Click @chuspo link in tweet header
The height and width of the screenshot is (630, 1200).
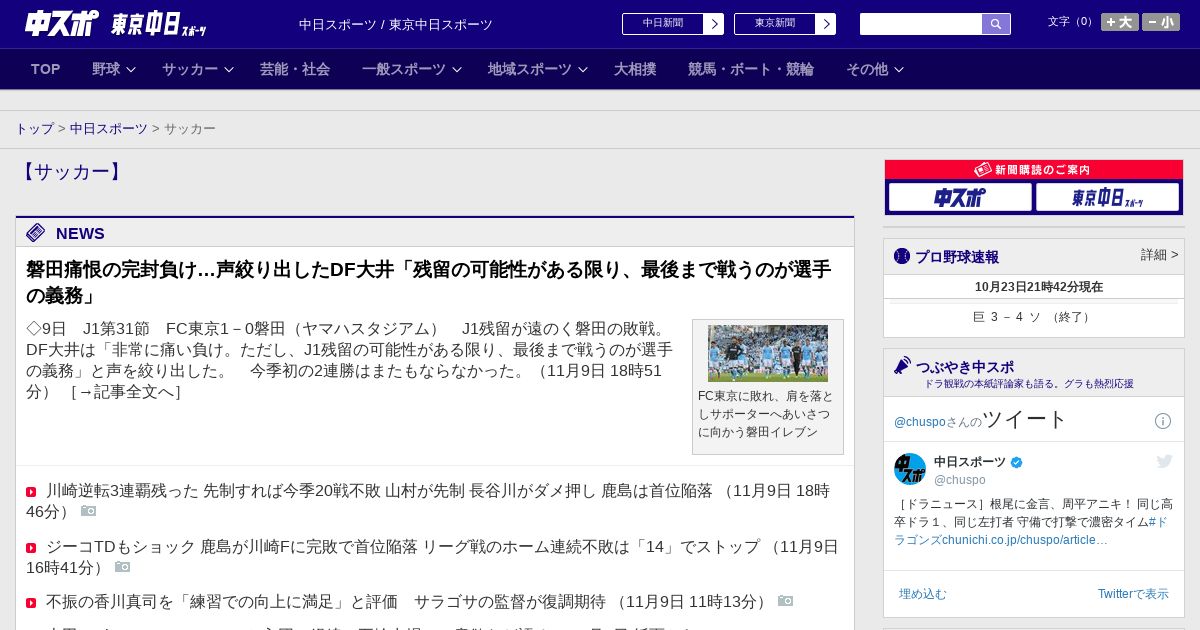[x=920, y=422]
